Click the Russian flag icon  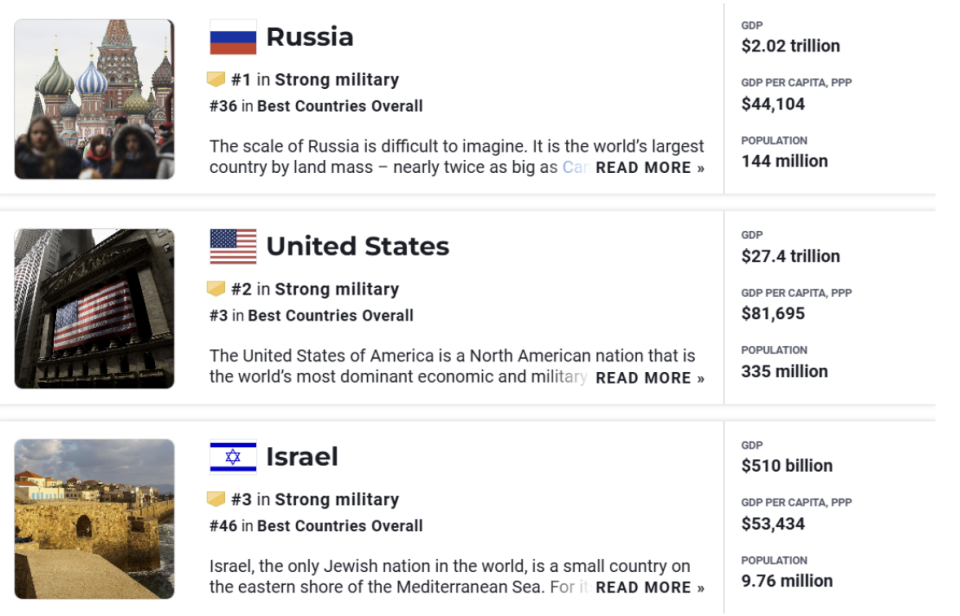coord(233,37)
